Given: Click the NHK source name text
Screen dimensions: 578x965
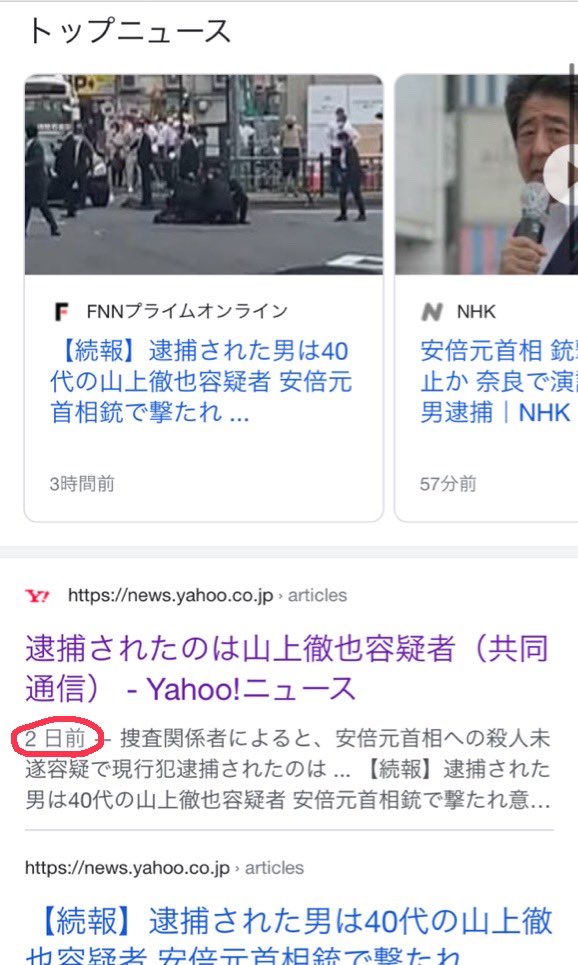Looking at the screenshot, I should point(476,312).
